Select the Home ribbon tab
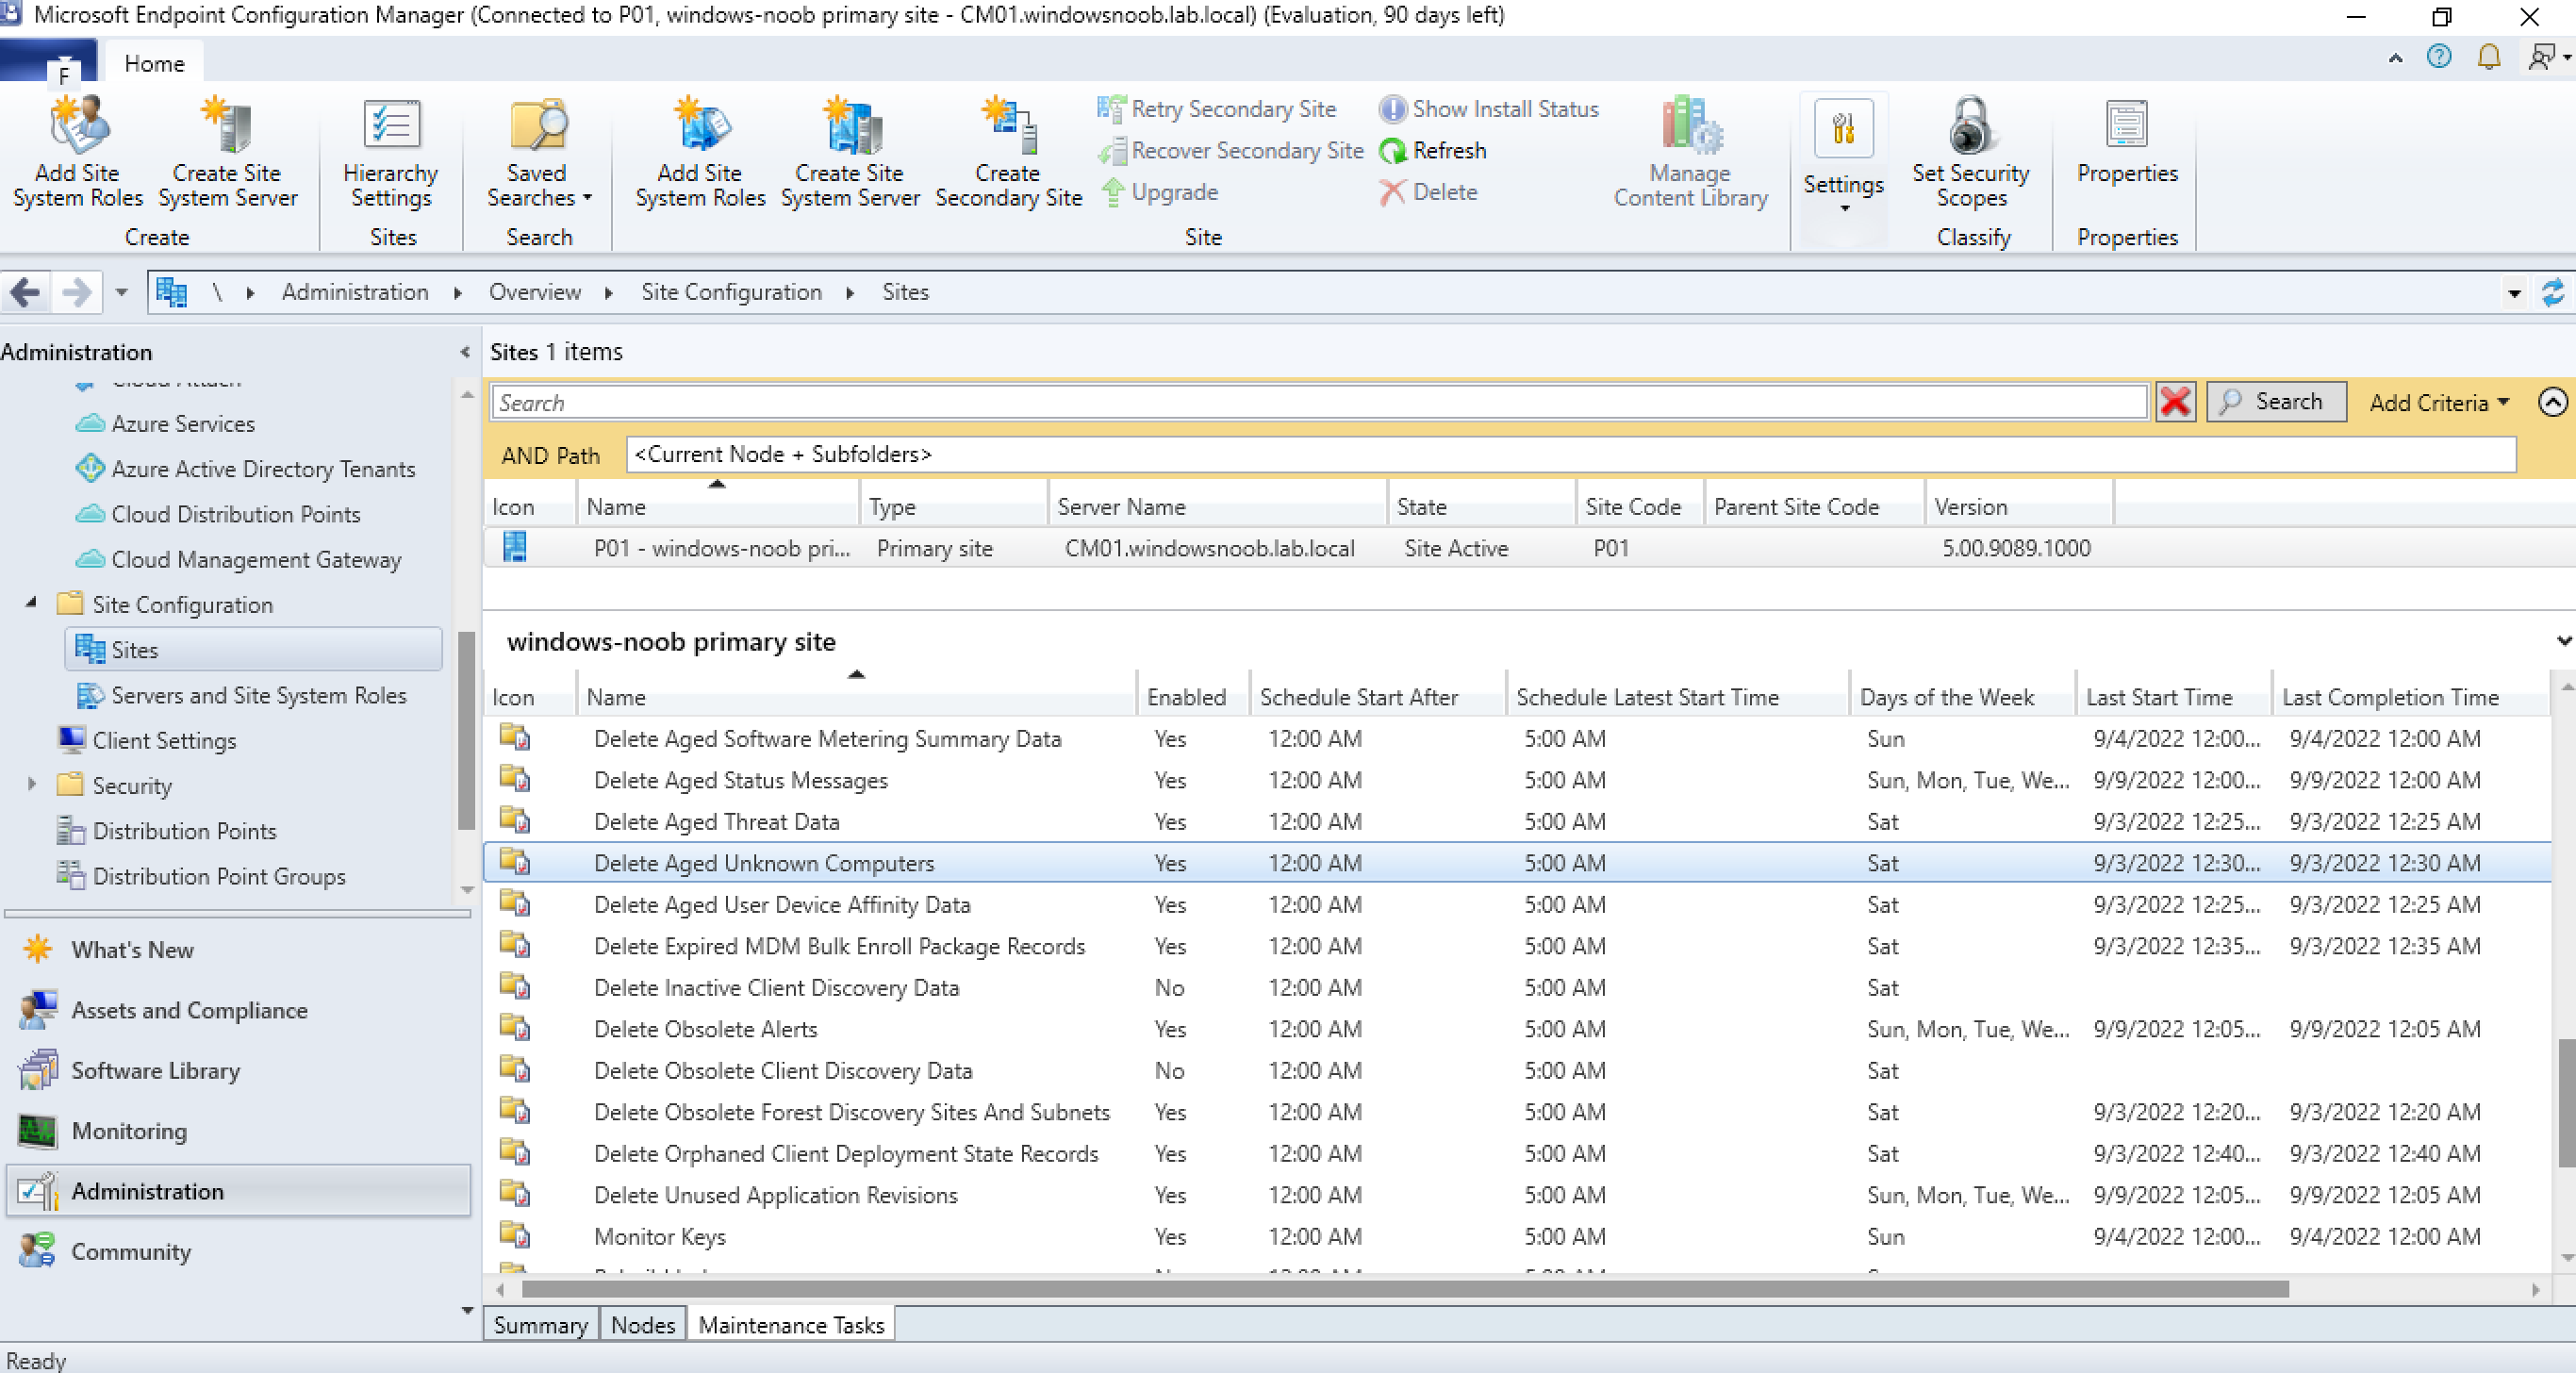 coord(154,63)
